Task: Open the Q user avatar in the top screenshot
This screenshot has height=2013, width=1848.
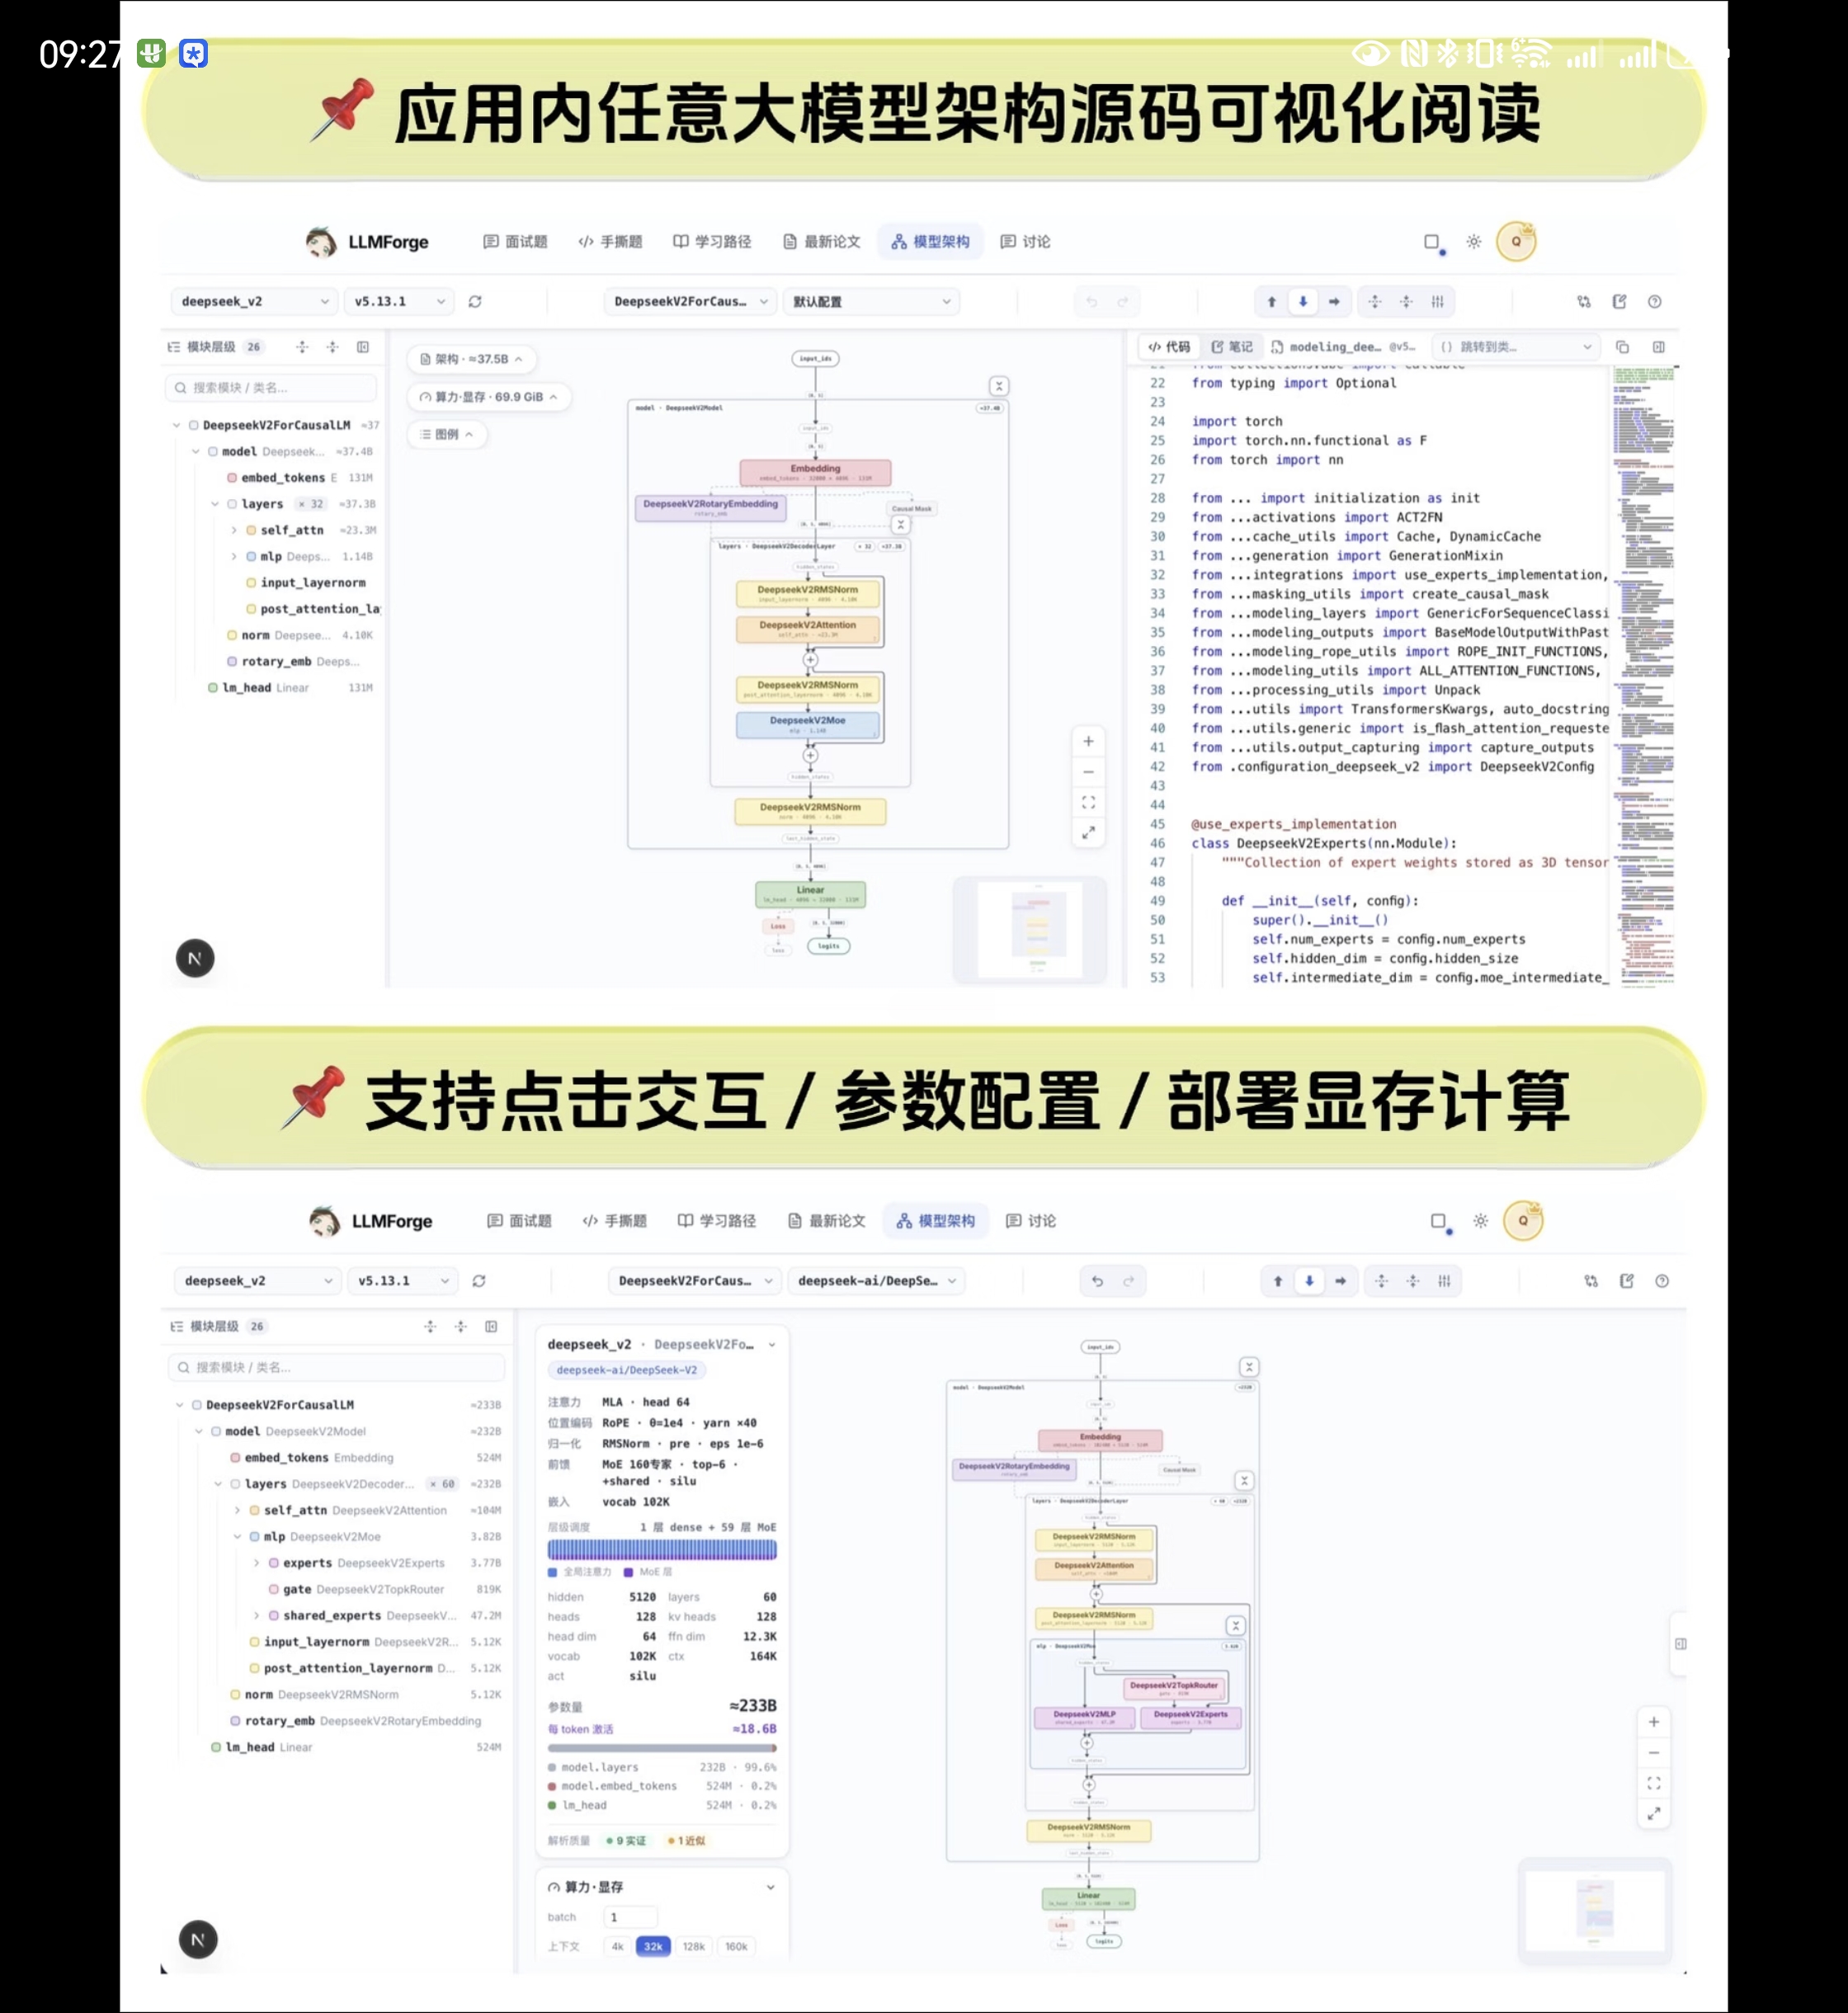Action: click(x=1516, y=241)
